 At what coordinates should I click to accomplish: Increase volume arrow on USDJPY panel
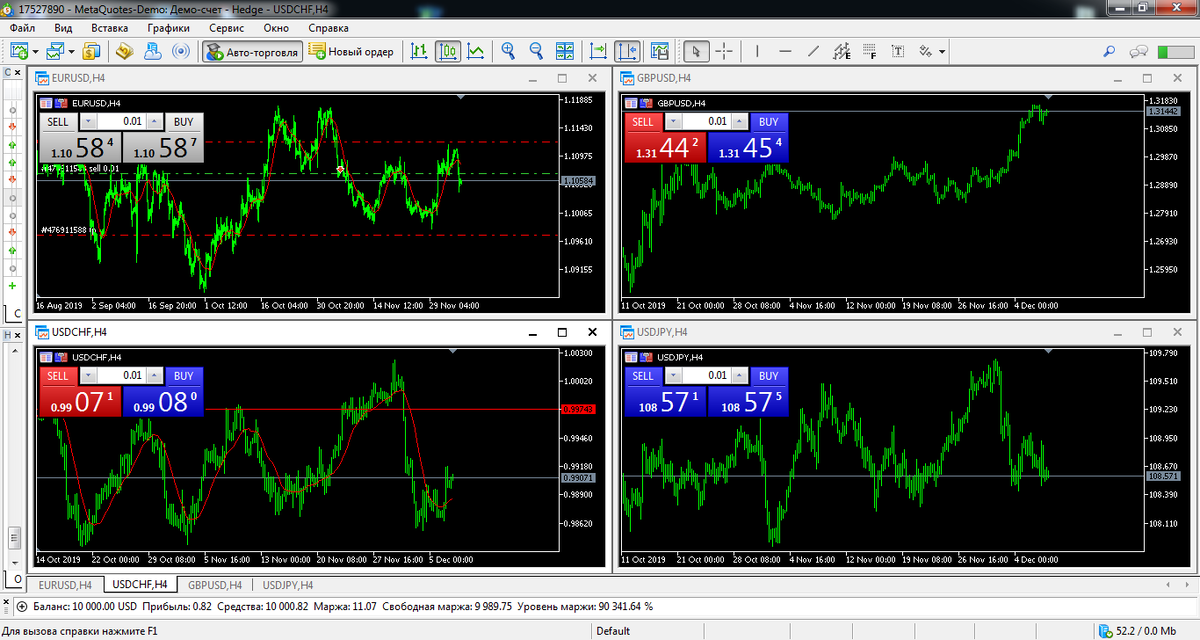click(738, 376)
